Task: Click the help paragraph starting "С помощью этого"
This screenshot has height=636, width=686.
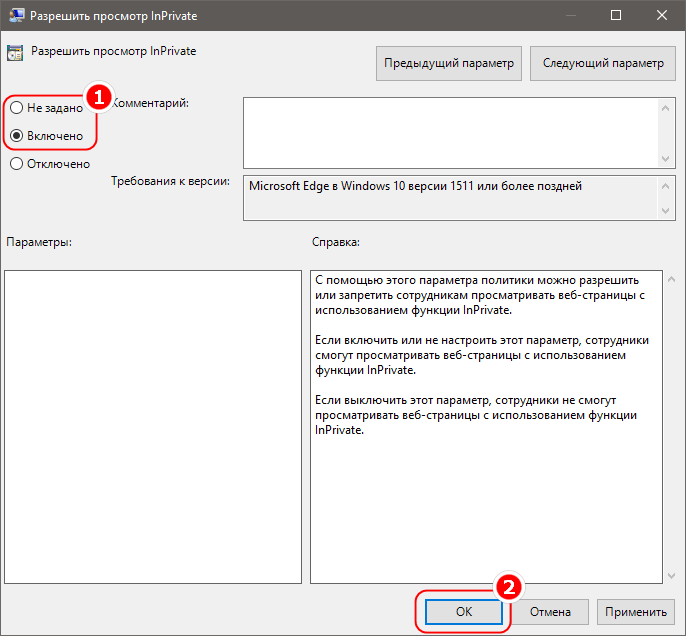Action: [479, 295]
